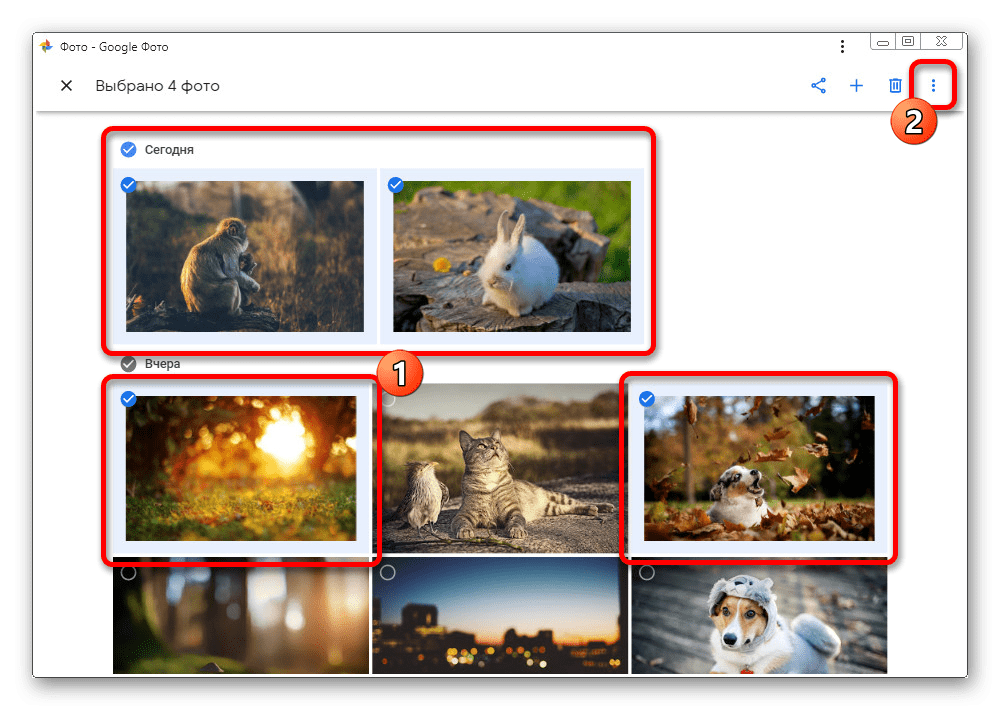The image size is (1000, 710).
Task: Toggle the Вчера date group checkbox
Action: click(x=128, y=364)
